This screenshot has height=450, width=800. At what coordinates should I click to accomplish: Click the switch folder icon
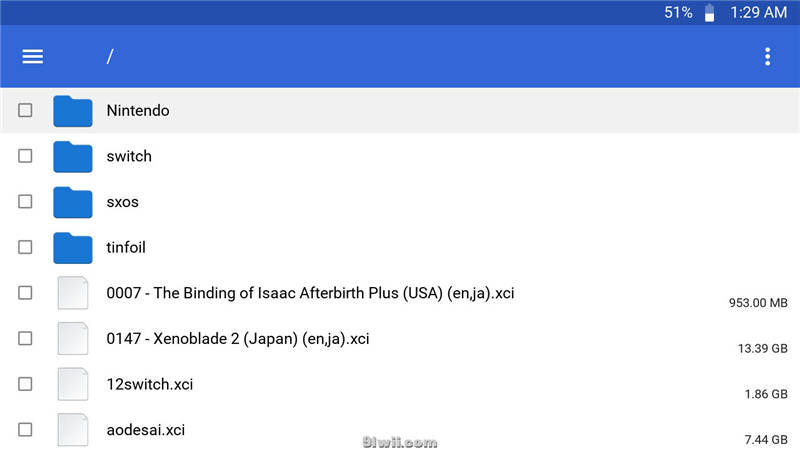(73, 157)
